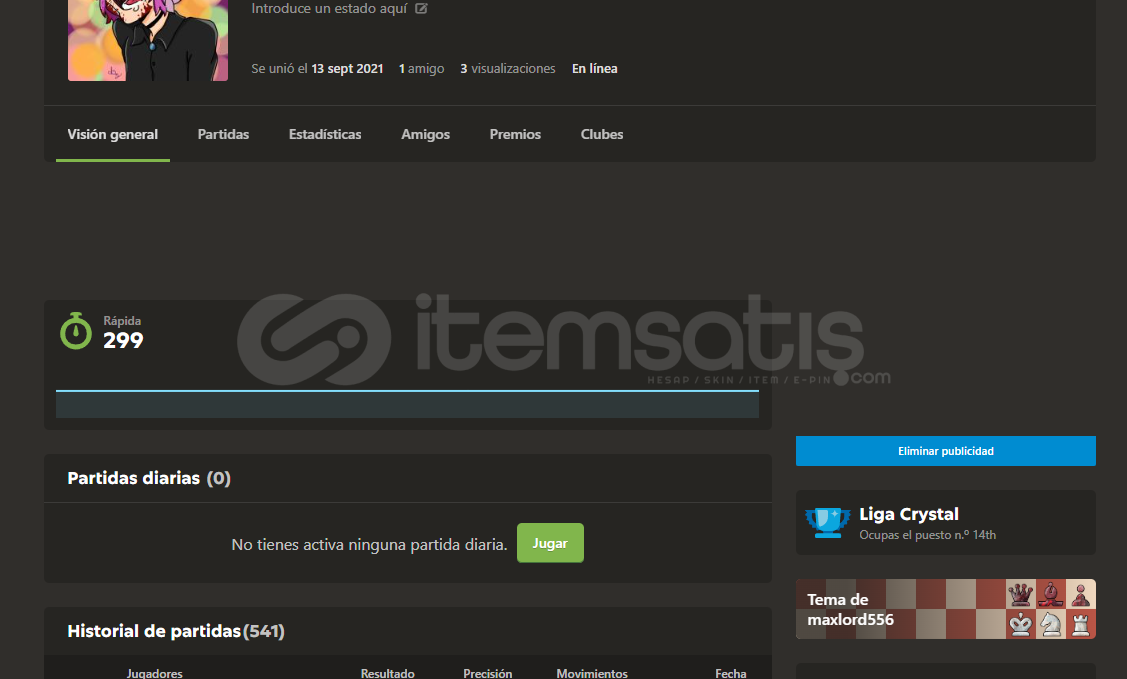Click the Introduce un estado aquí field
This screenshot has height=679, width=1127.
tap(329, 9)
